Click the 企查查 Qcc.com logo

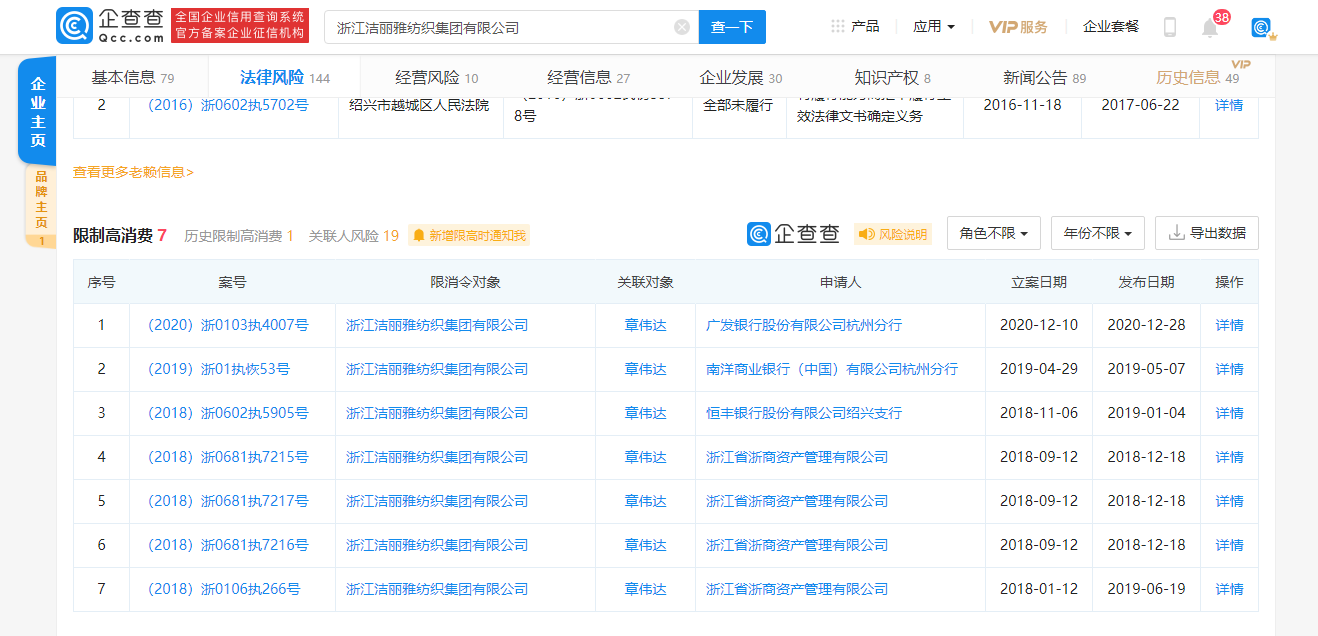110,26
